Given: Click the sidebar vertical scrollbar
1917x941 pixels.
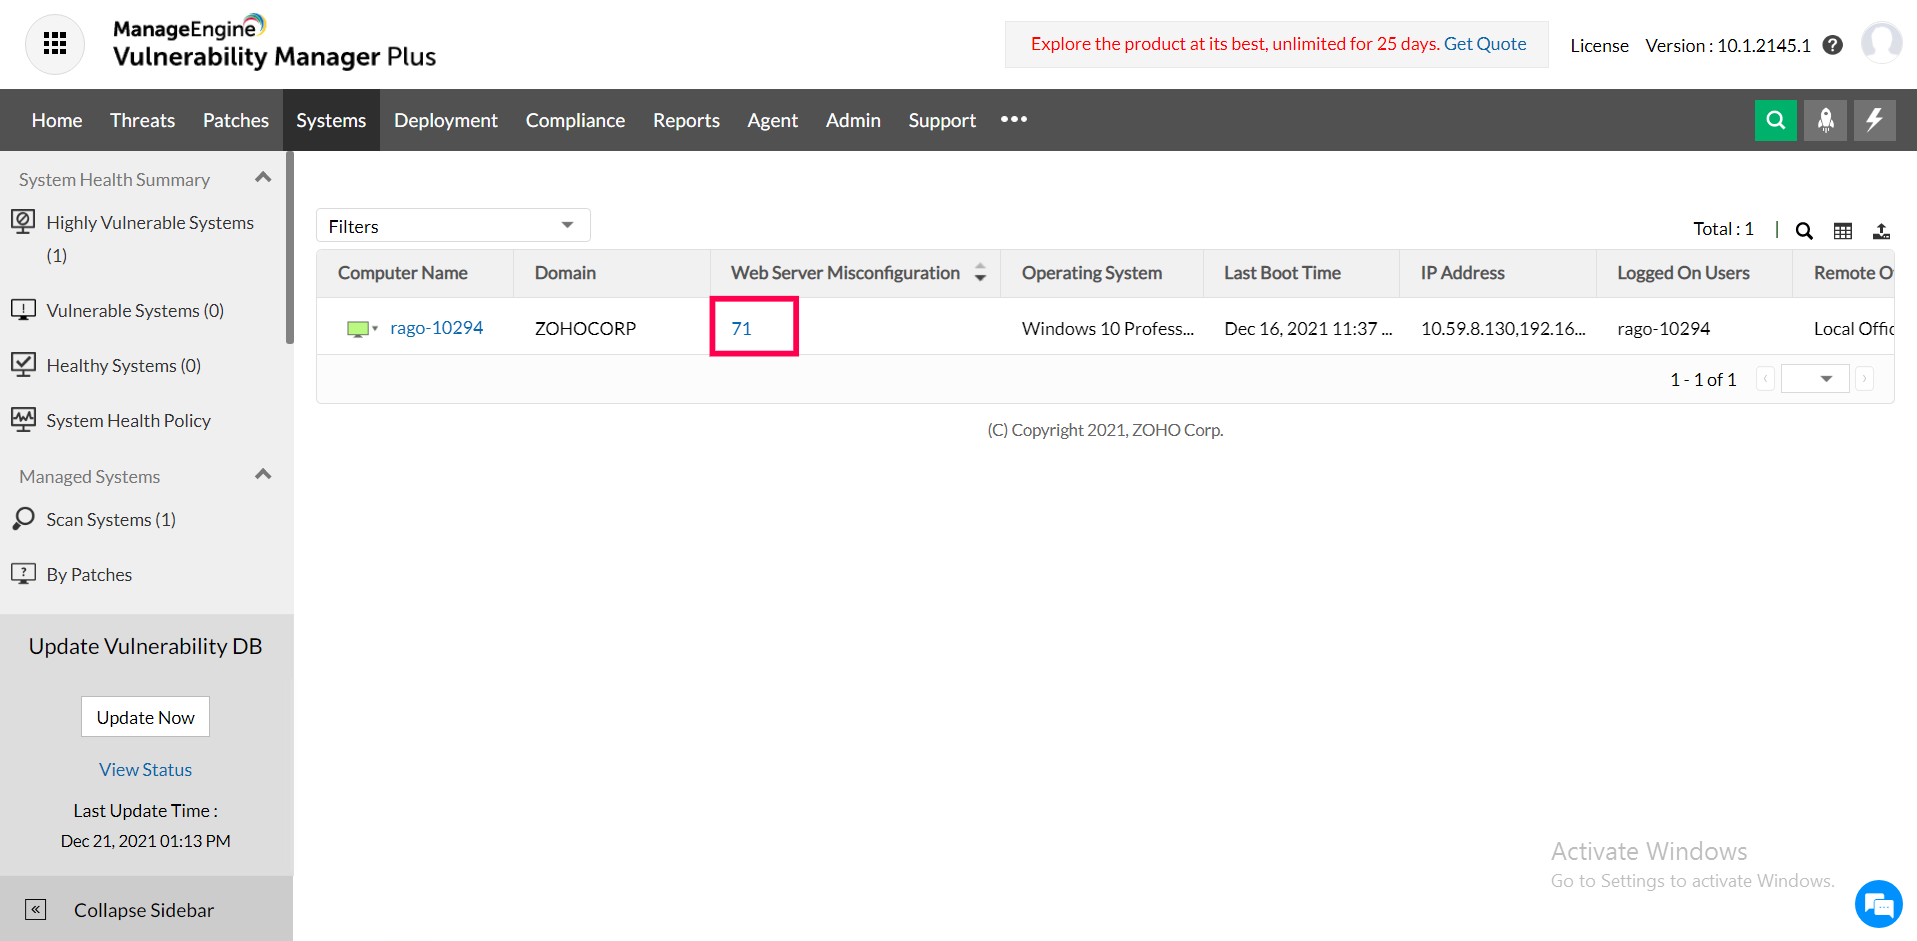Looking at the screenshot, I should 290,247.
